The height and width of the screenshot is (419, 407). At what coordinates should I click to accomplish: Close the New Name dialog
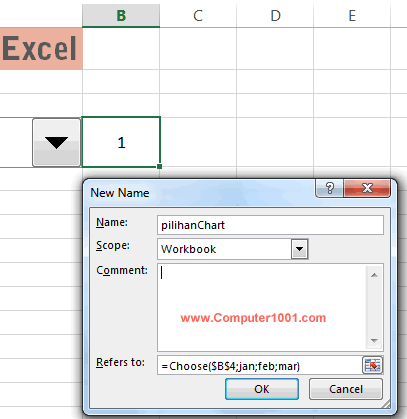pos(367,188)
